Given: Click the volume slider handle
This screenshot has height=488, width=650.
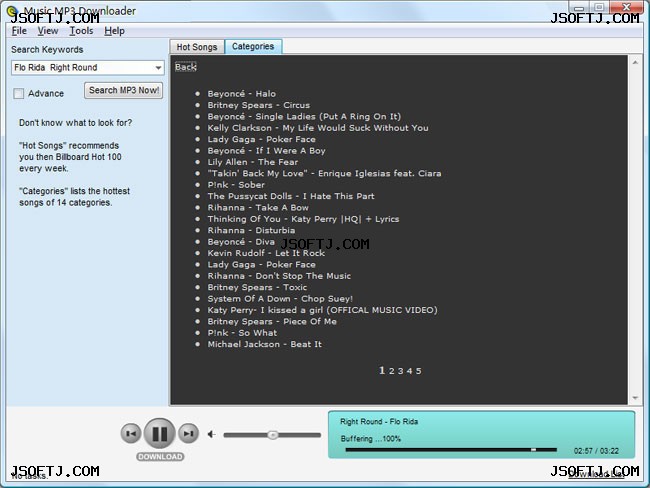Looking at the screenshot, I should click(272, 435).
